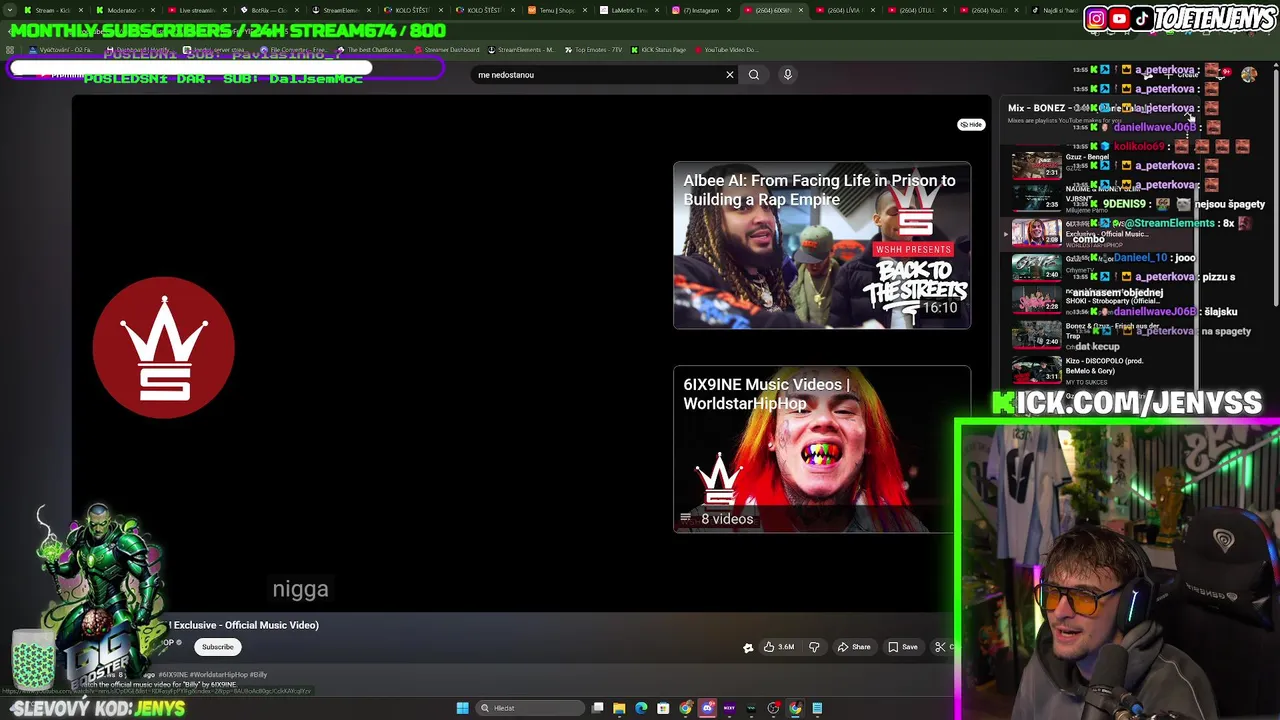Open the Albee Al end-screen video card

822,246
